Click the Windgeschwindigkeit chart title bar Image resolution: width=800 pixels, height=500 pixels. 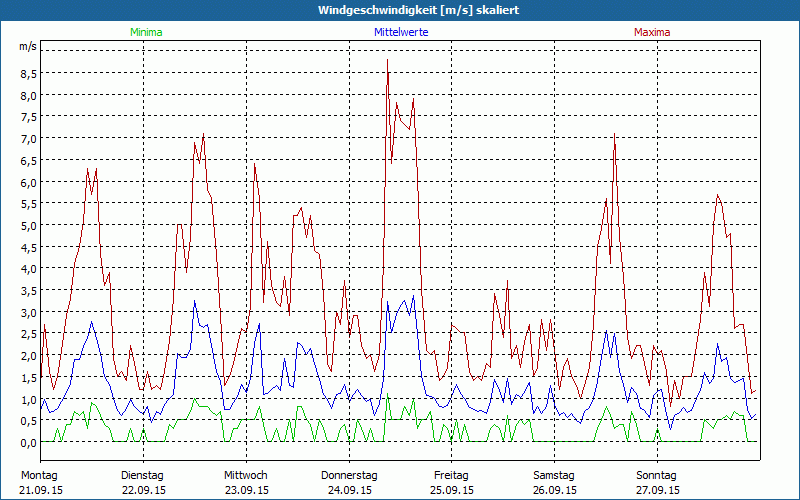point(400,10)
